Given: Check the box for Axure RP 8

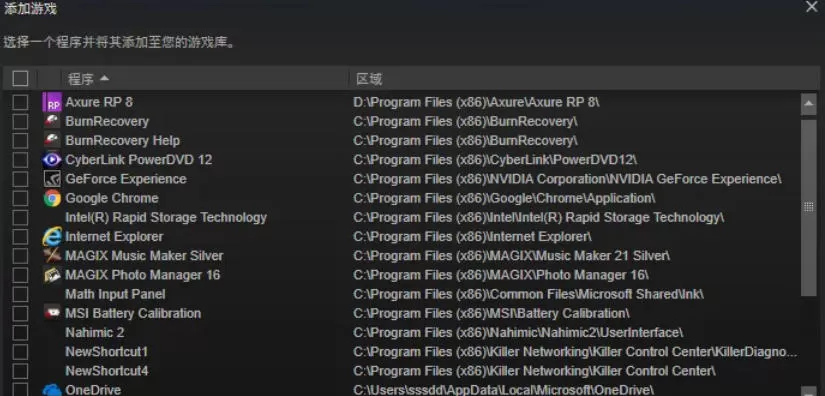Looking at the screenshot, I should coord(20,103).
